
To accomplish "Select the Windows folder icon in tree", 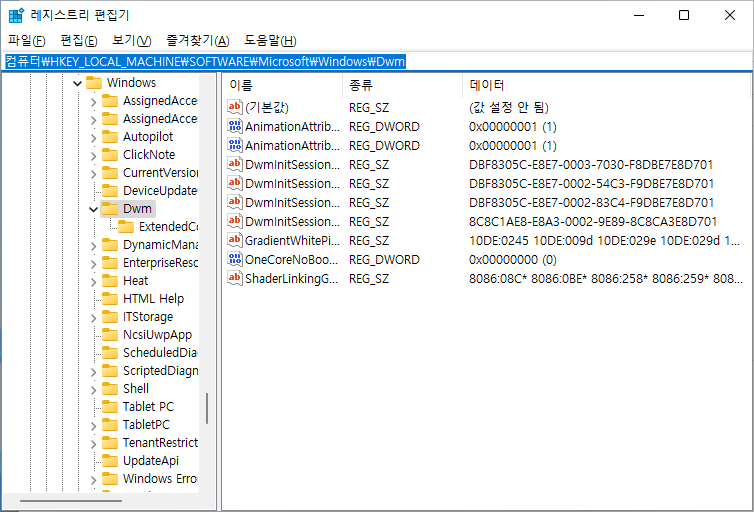I will point(94,83).
